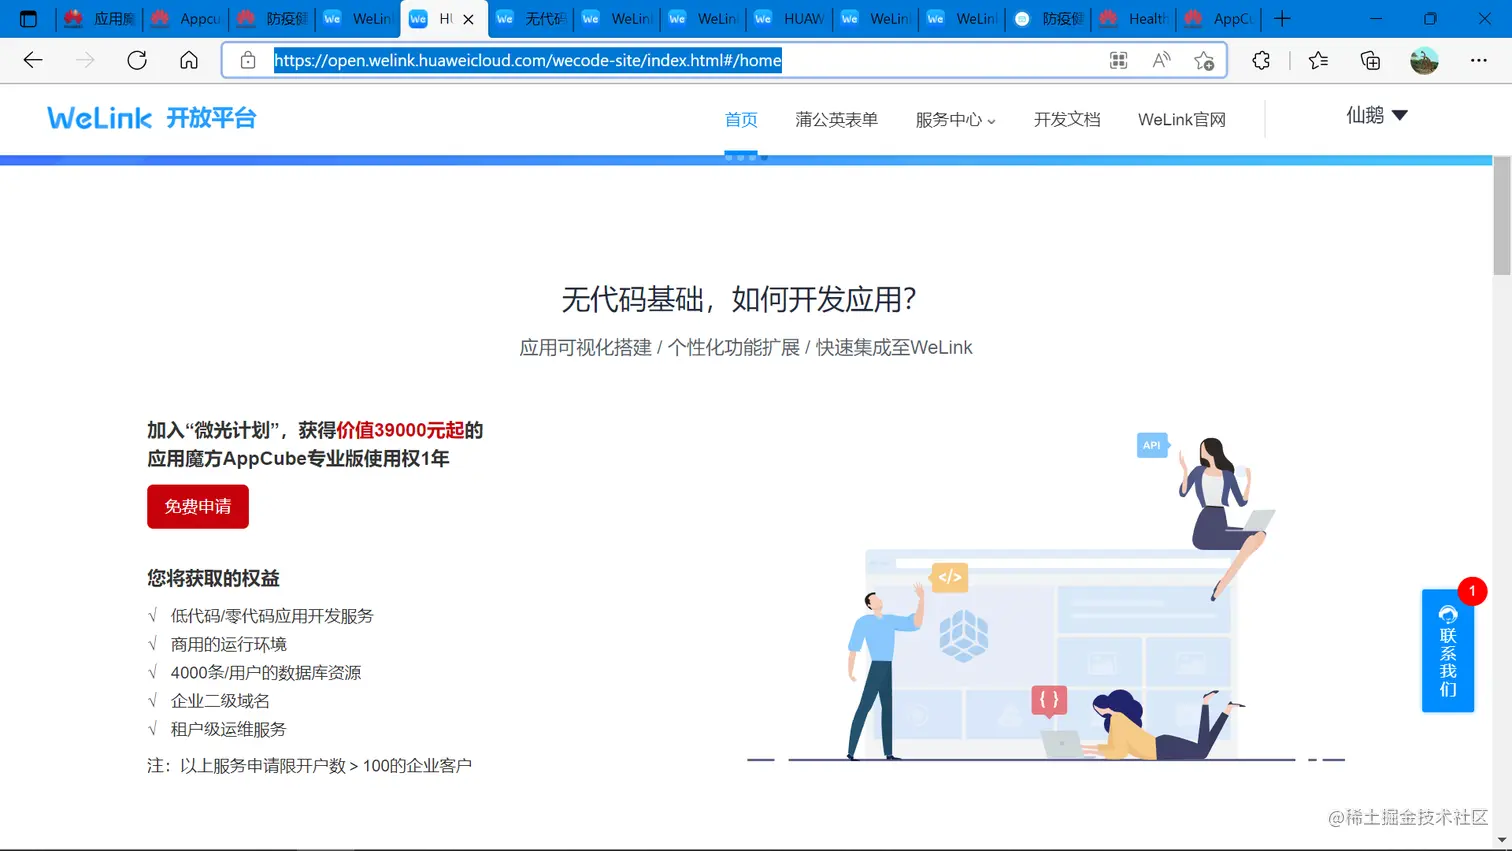Click the WeLink 开放平台 logo
Screen dimensions: 1512x851
tap(152, 118)
